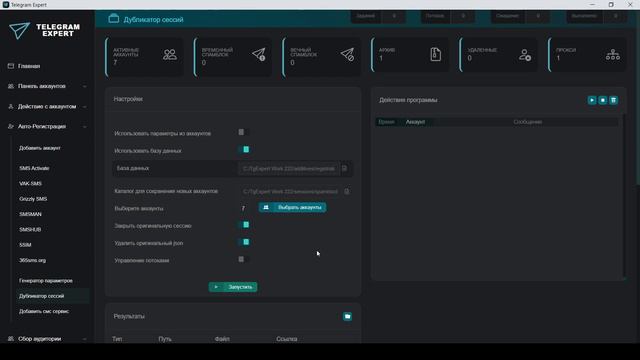Viewport: 640px width, 360px height.
Task: Maximize the Telegram Expert window
Action: 611,4
